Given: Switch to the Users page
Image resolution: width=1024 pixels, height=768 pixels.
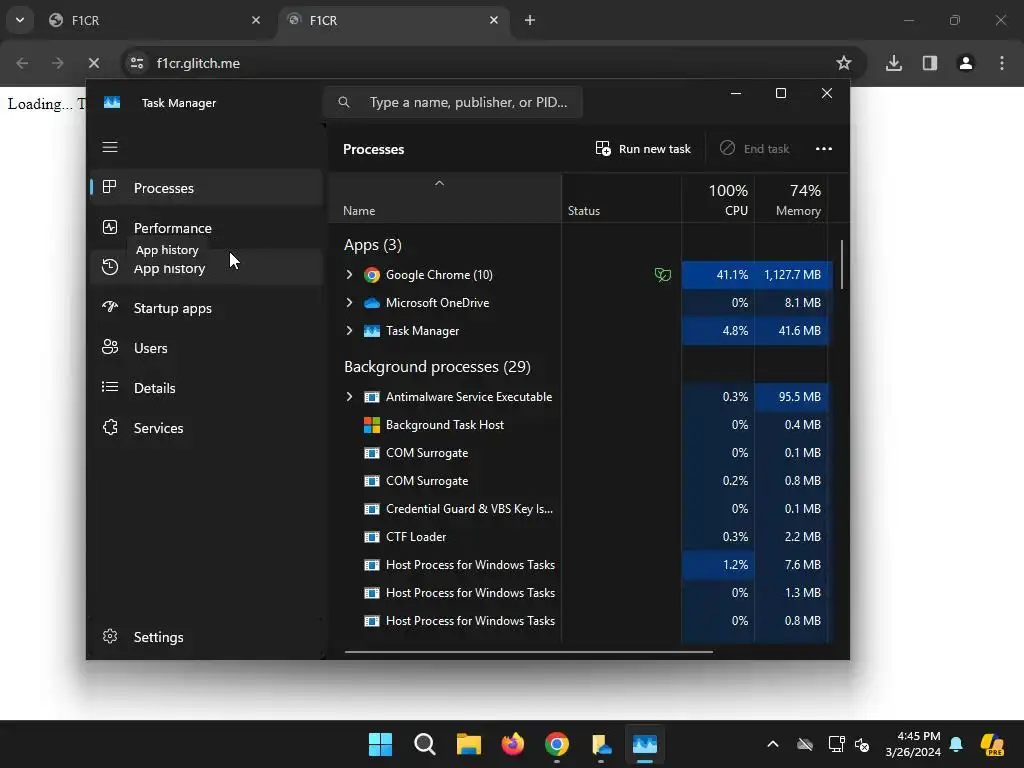Looking at the screenshot, I should pyautogui.click(x=206, y=348).
